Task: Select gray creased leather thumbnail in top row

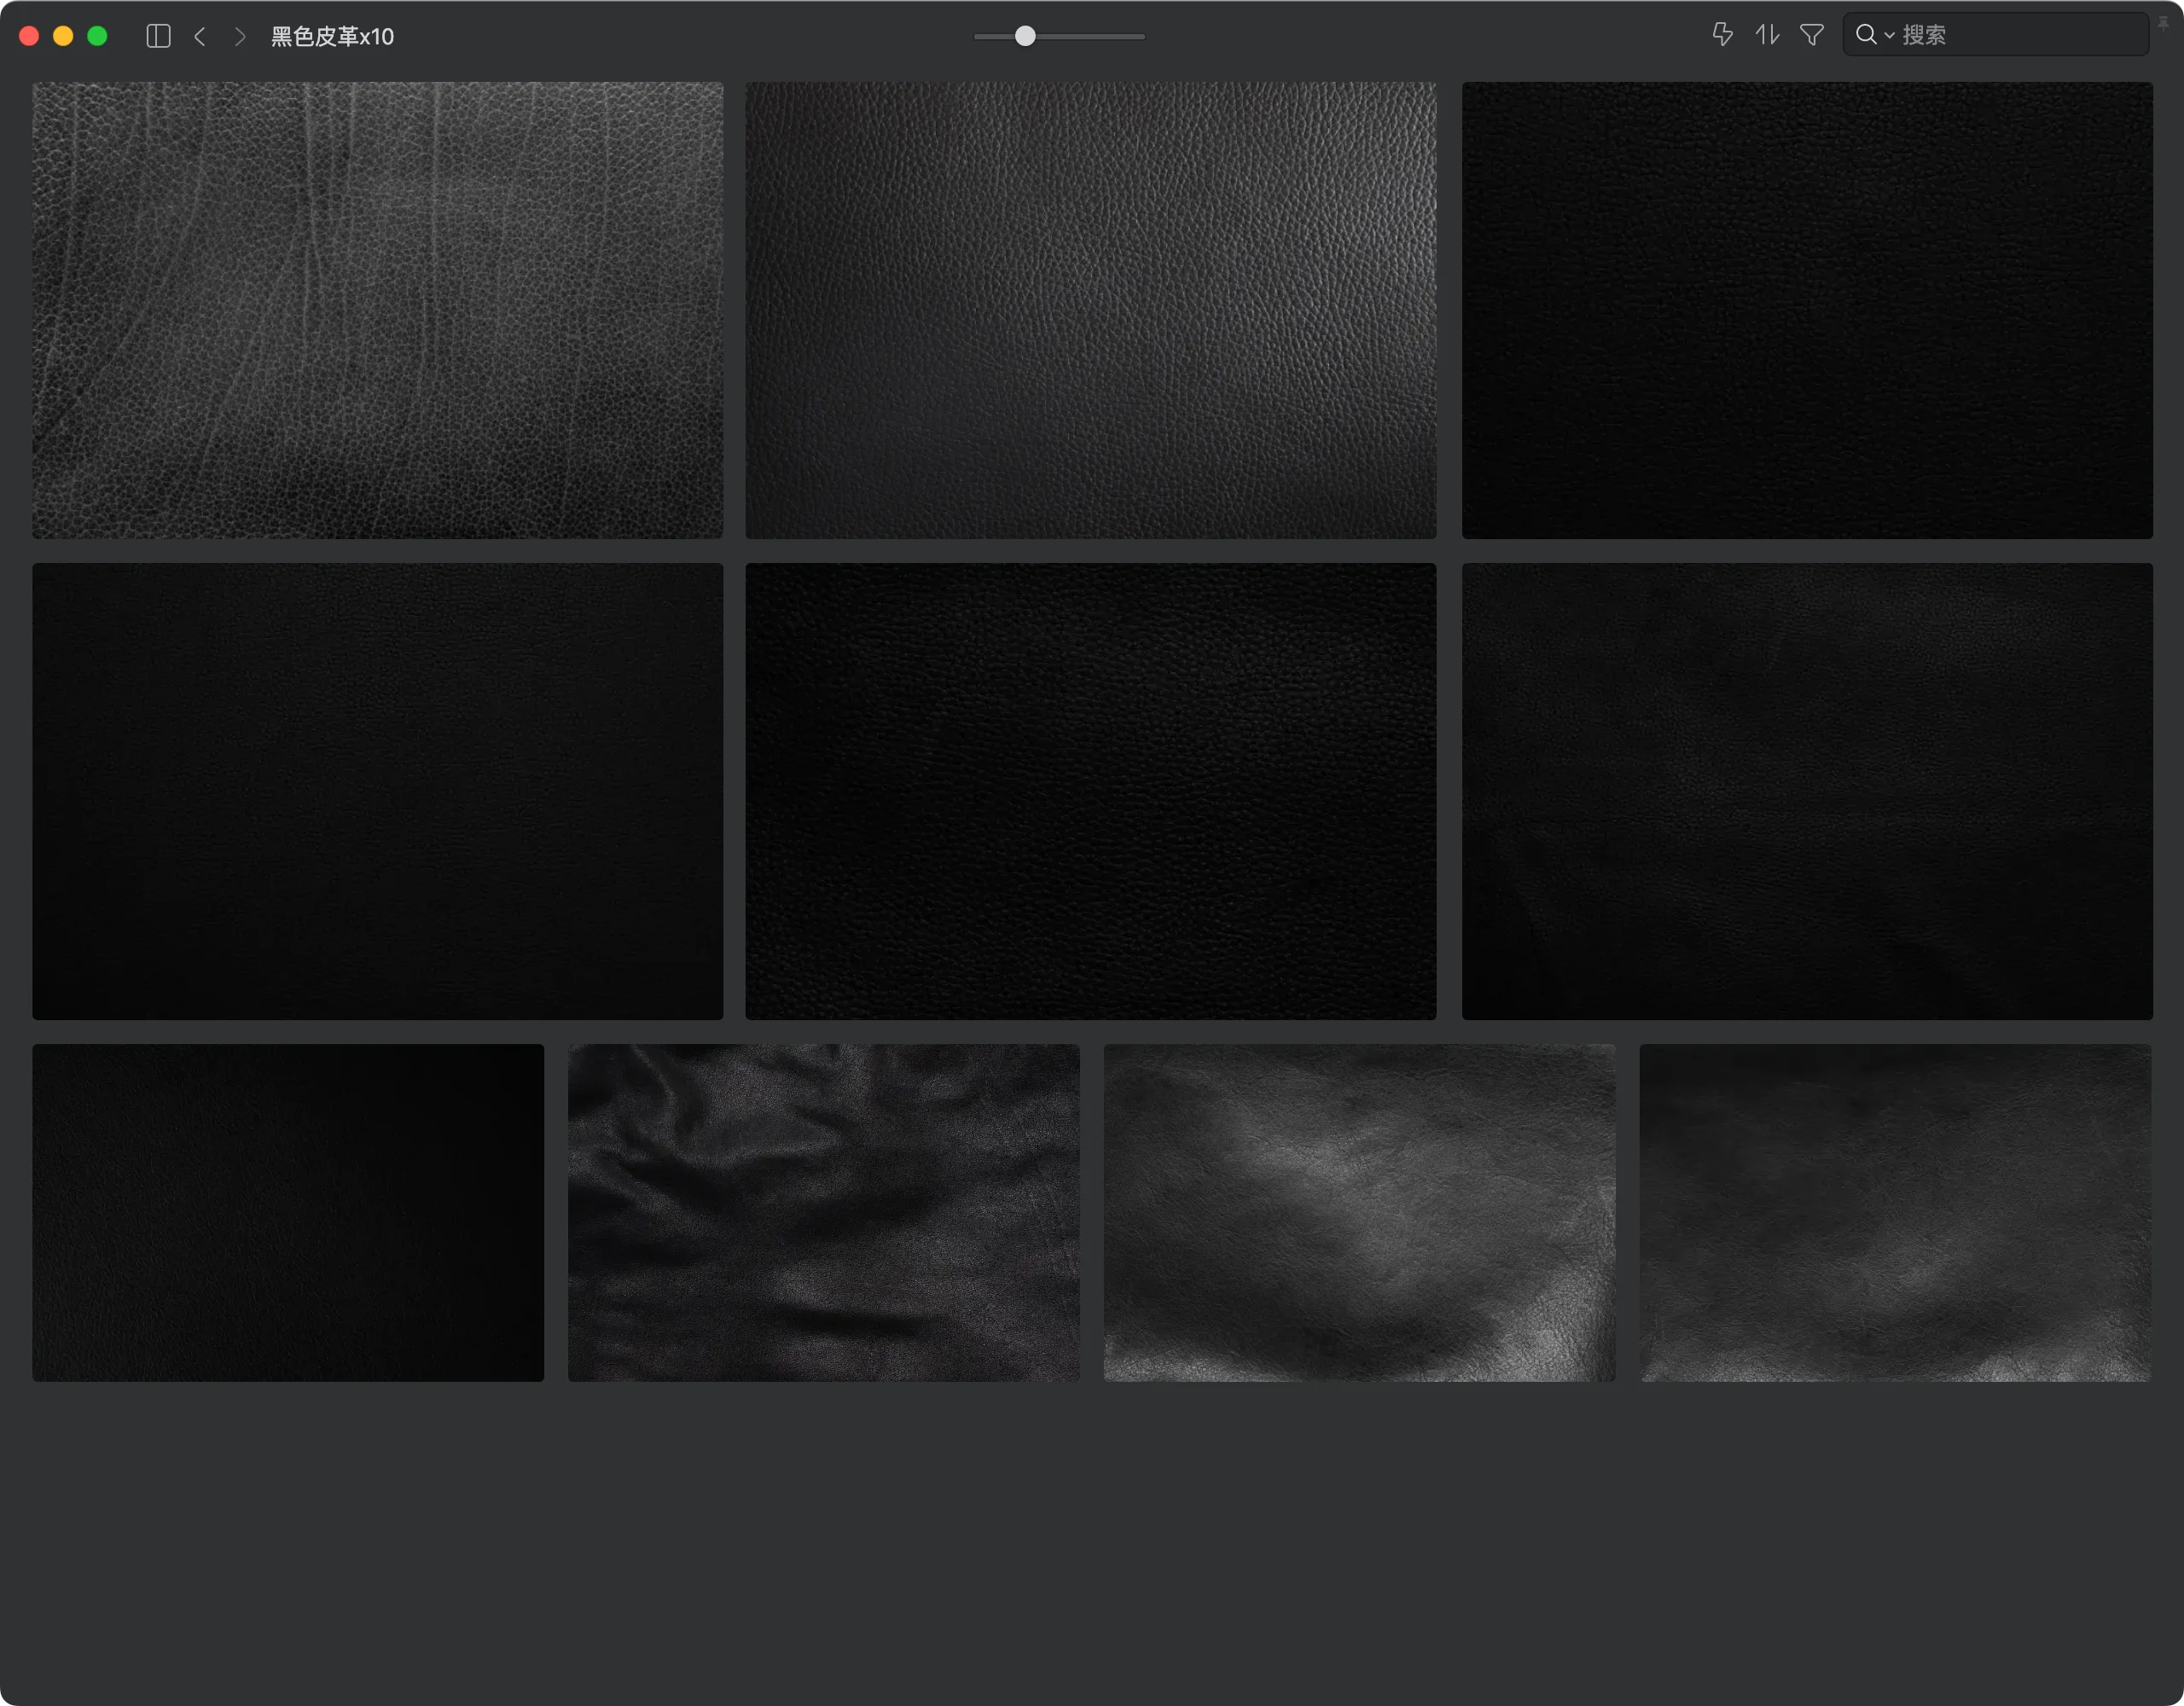Action: (x=377, y=310)
